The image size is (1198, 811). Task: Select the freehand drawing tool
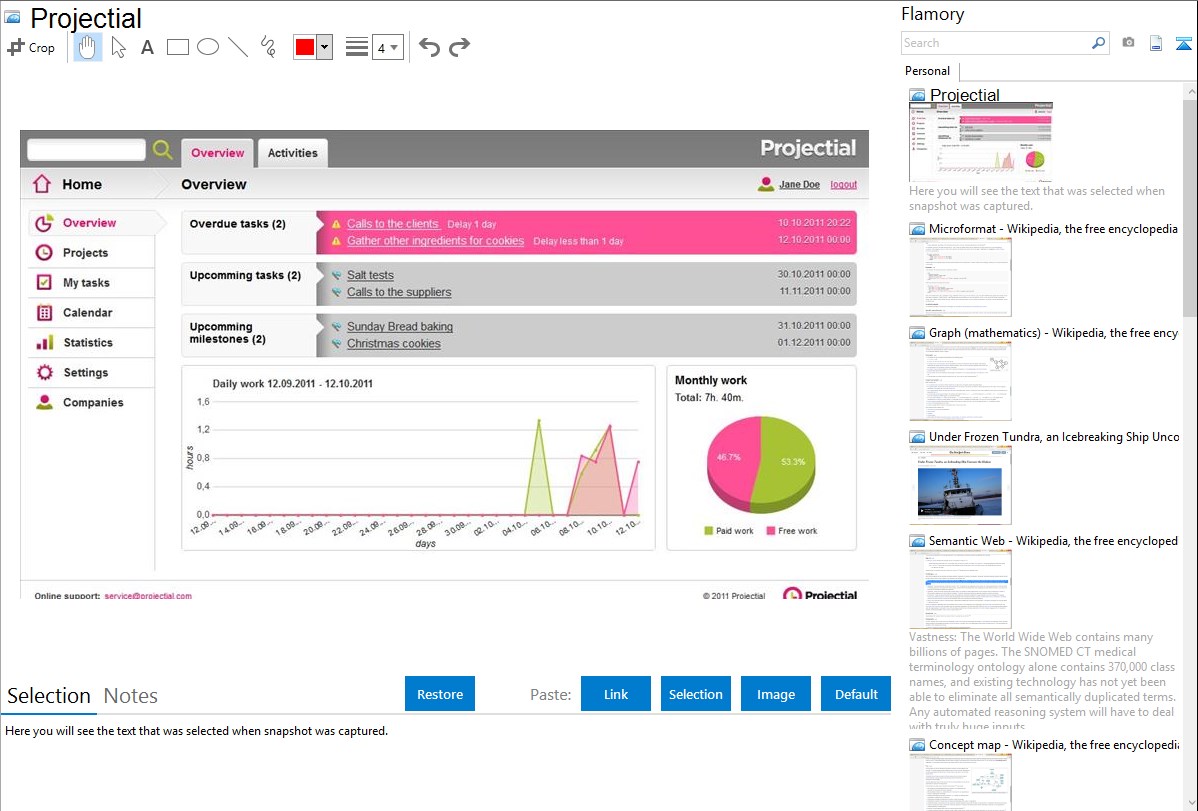(x=268, y=47)
